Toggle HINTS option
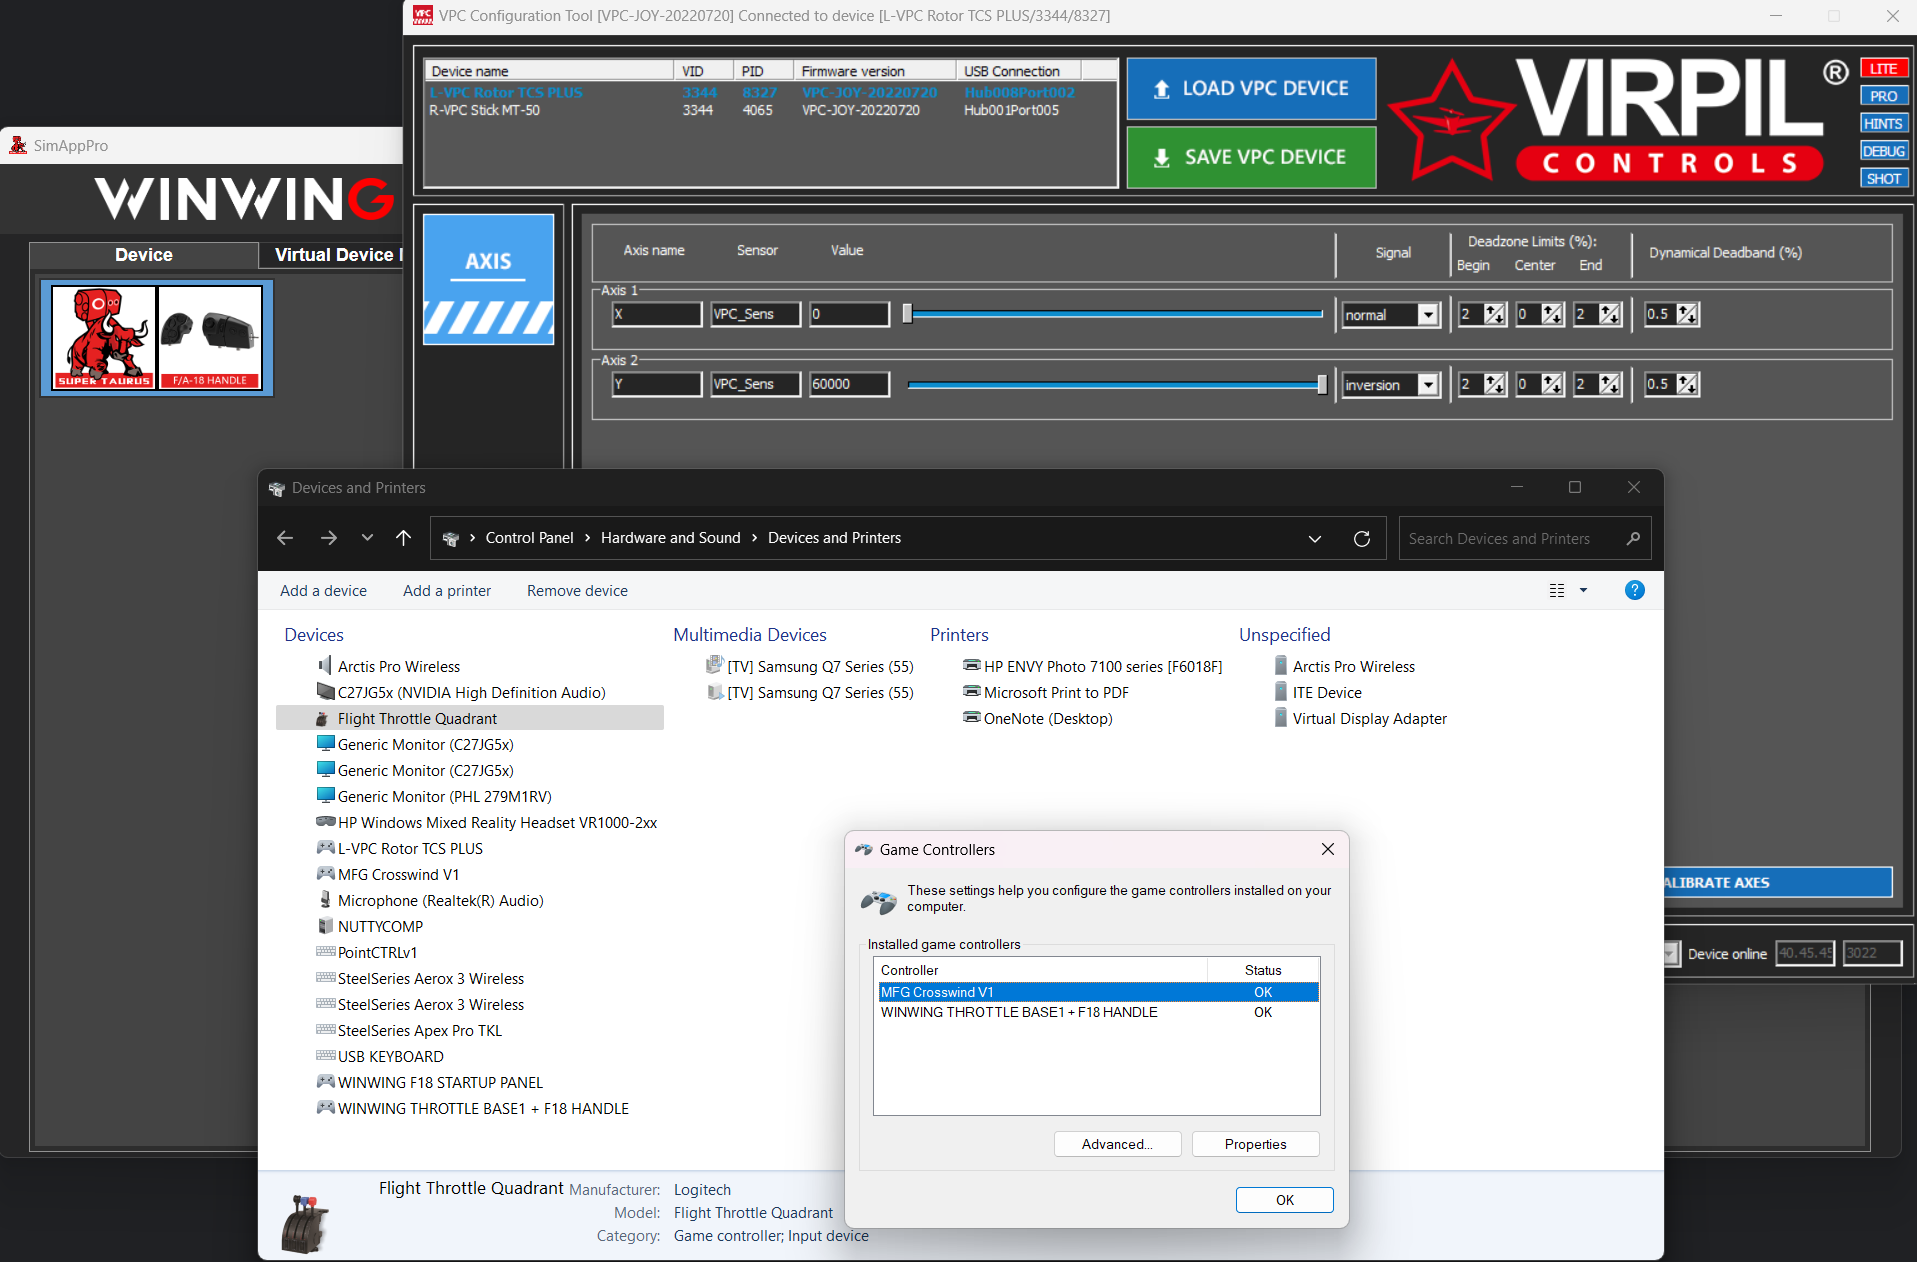Image resolution: width=1917 pixels, height=1262 pixels. (x=1884, y=124)
